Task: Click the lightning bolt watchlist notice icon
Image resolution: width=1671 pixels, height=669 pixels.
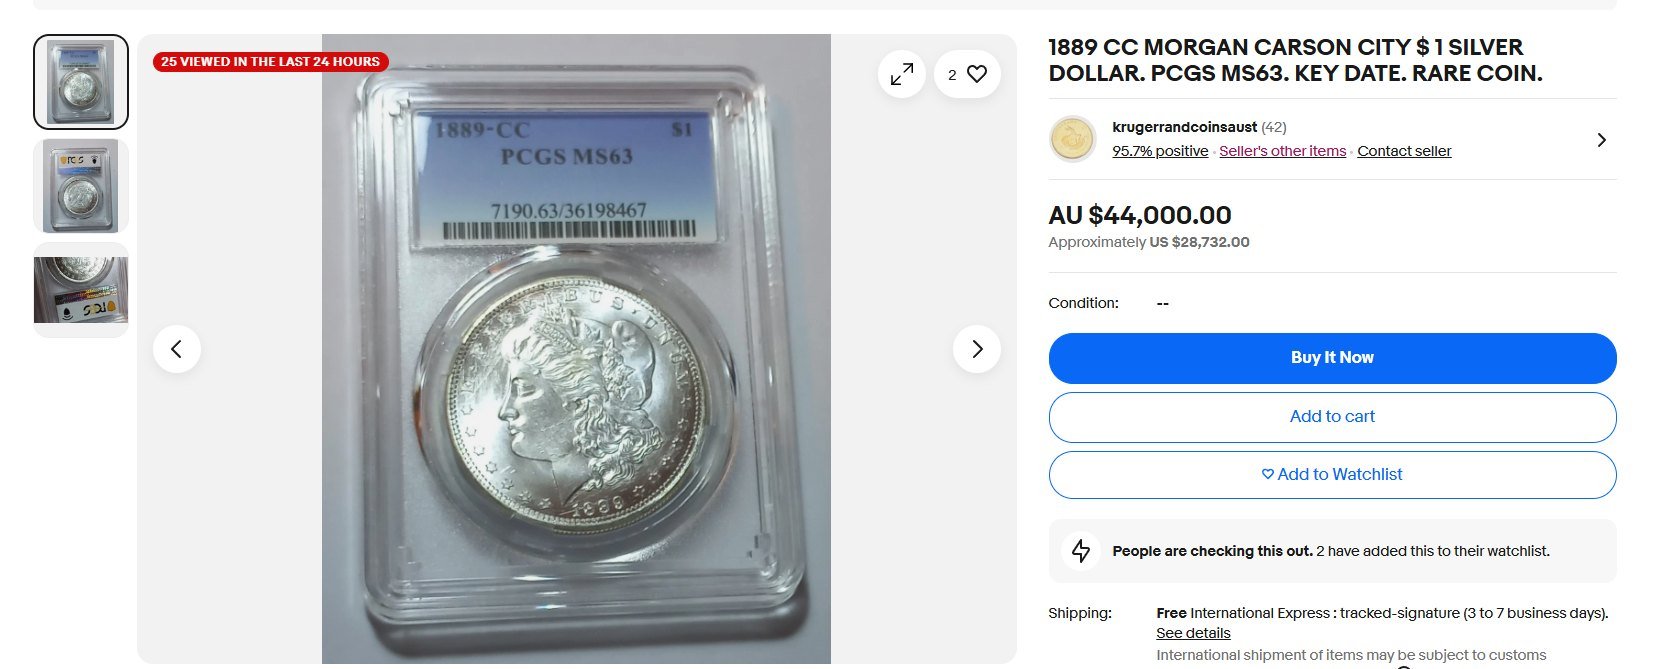Action: pos(1081,551)
